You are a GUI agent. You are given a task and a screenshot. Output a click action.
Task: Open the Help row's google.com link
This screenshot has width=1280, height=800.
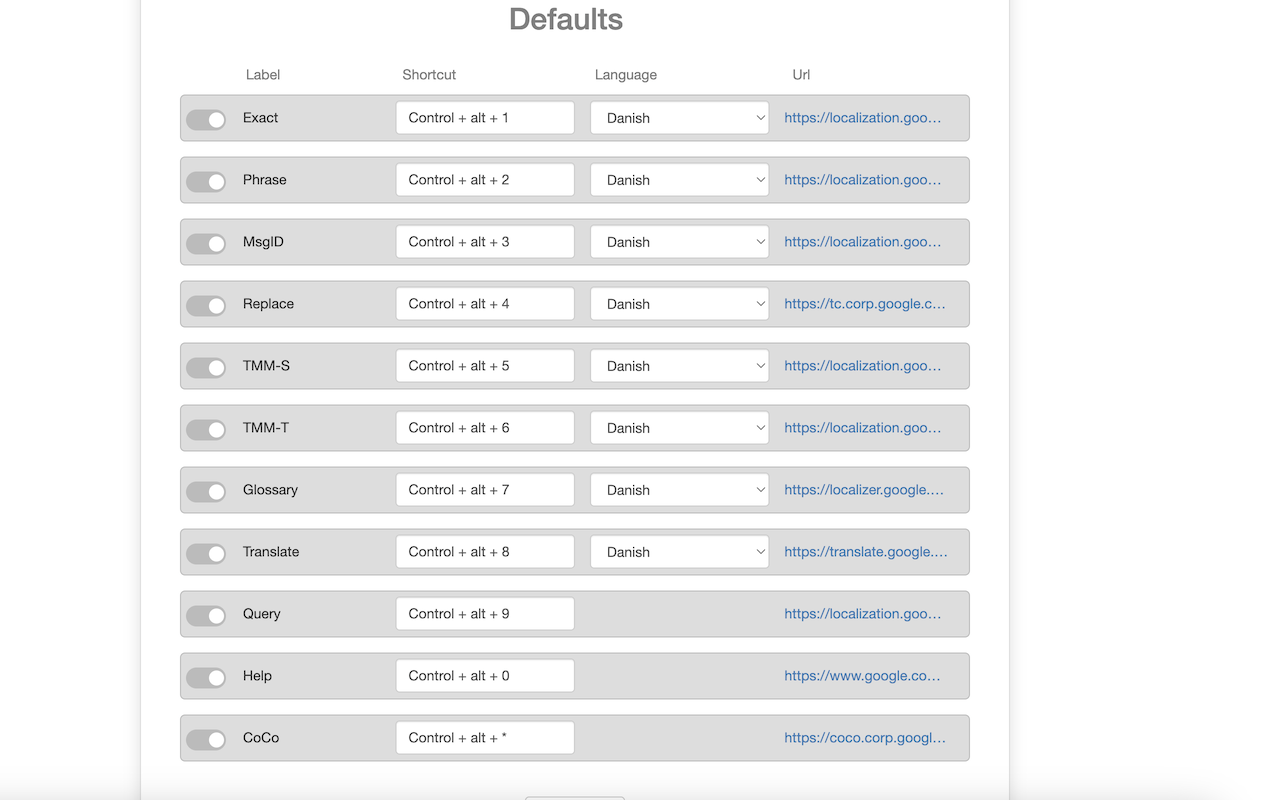[862, 675]
